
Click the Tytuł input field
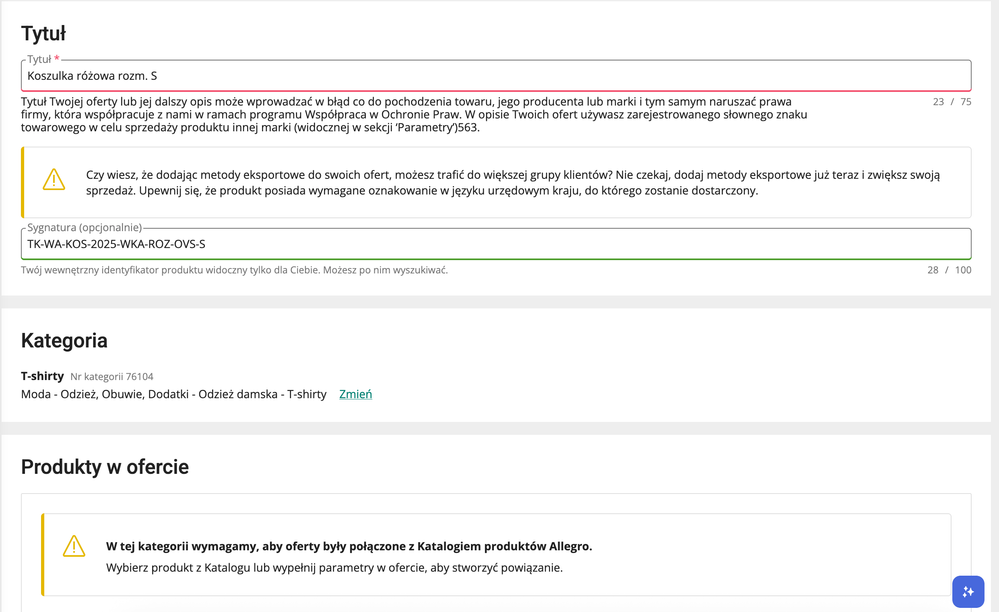tap(495, 76)
